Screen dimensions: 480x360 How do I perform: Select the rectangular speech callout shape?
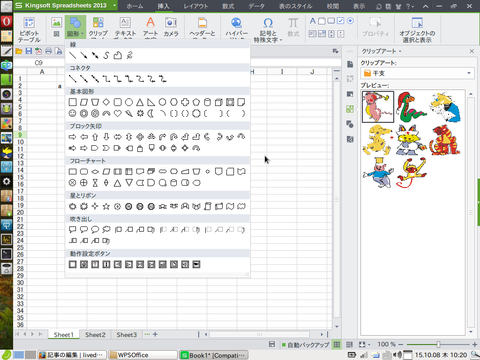point(72,229)
